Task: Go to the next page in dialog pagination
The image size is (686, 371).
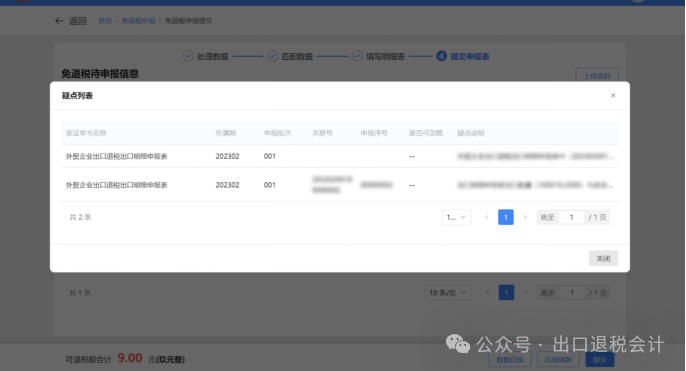Action: coord(525,217)
